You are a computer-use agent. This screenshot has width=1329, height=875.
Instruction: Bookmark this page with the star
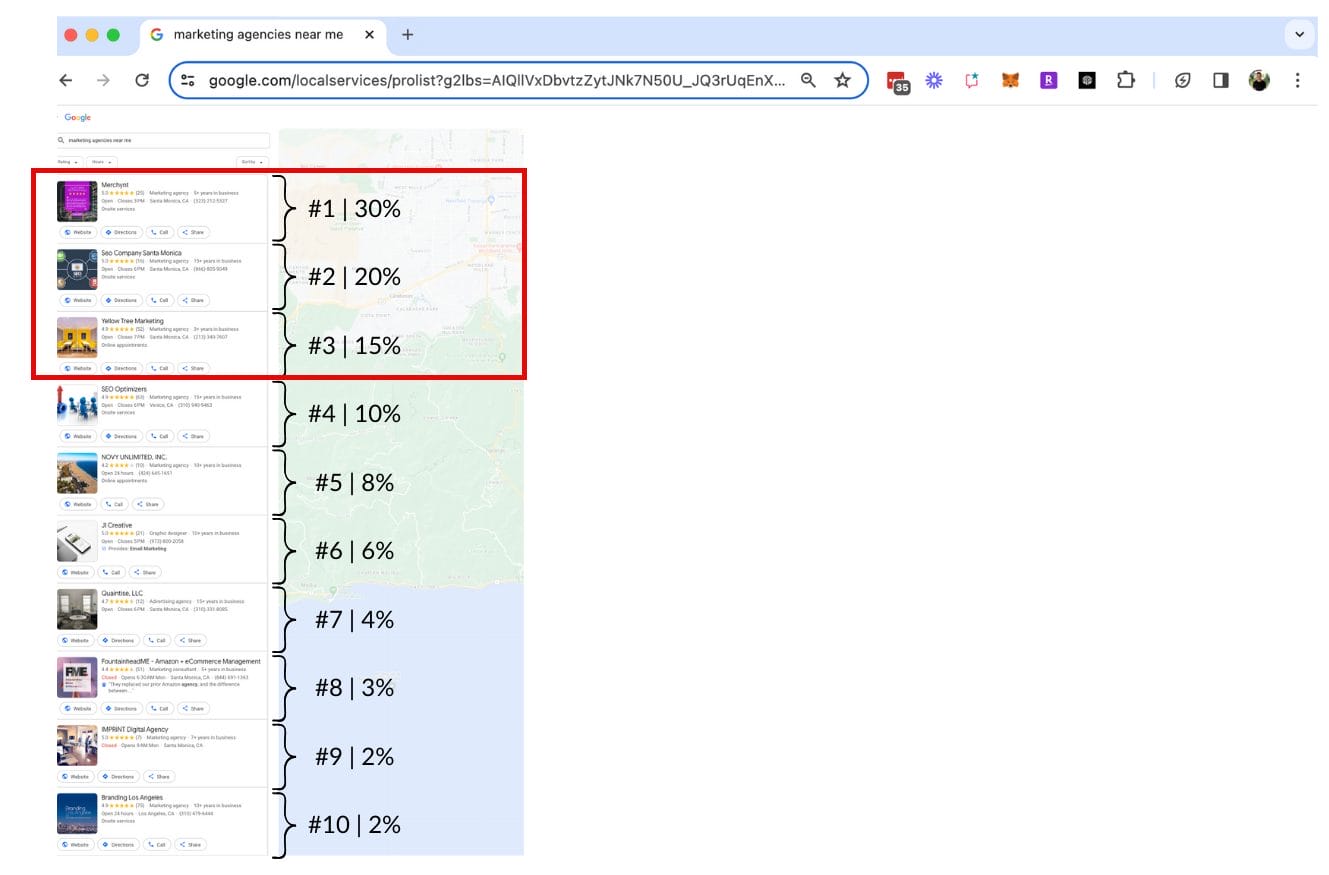(x=842, y=81)
